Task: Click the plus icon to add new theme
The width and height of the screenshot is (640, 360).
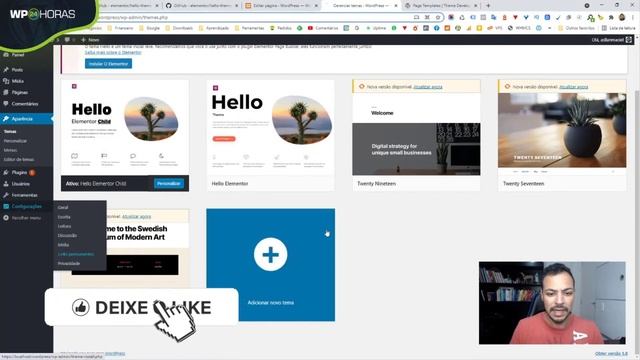Action: pyautogui.click(x=271, y=255)
